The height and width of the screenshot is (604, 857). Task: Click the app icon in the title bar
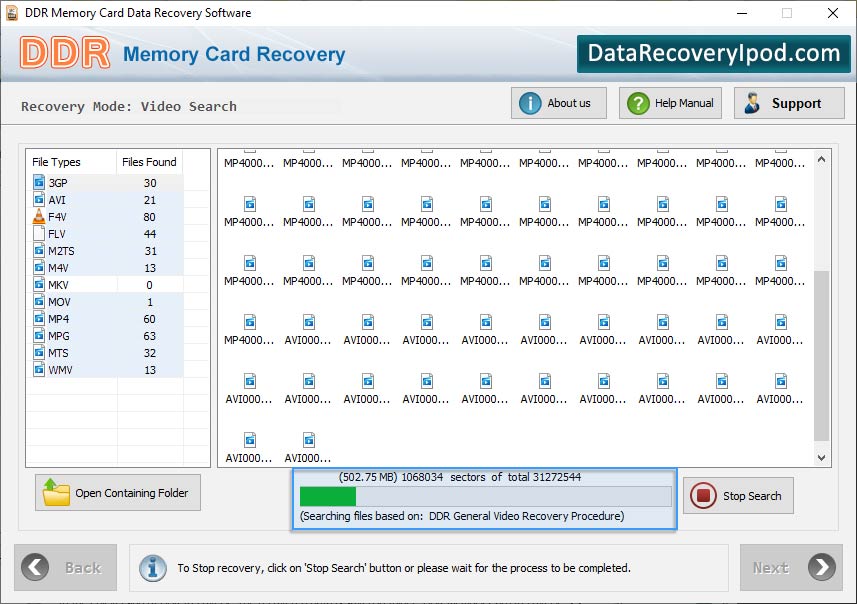(x=11, y=13)
